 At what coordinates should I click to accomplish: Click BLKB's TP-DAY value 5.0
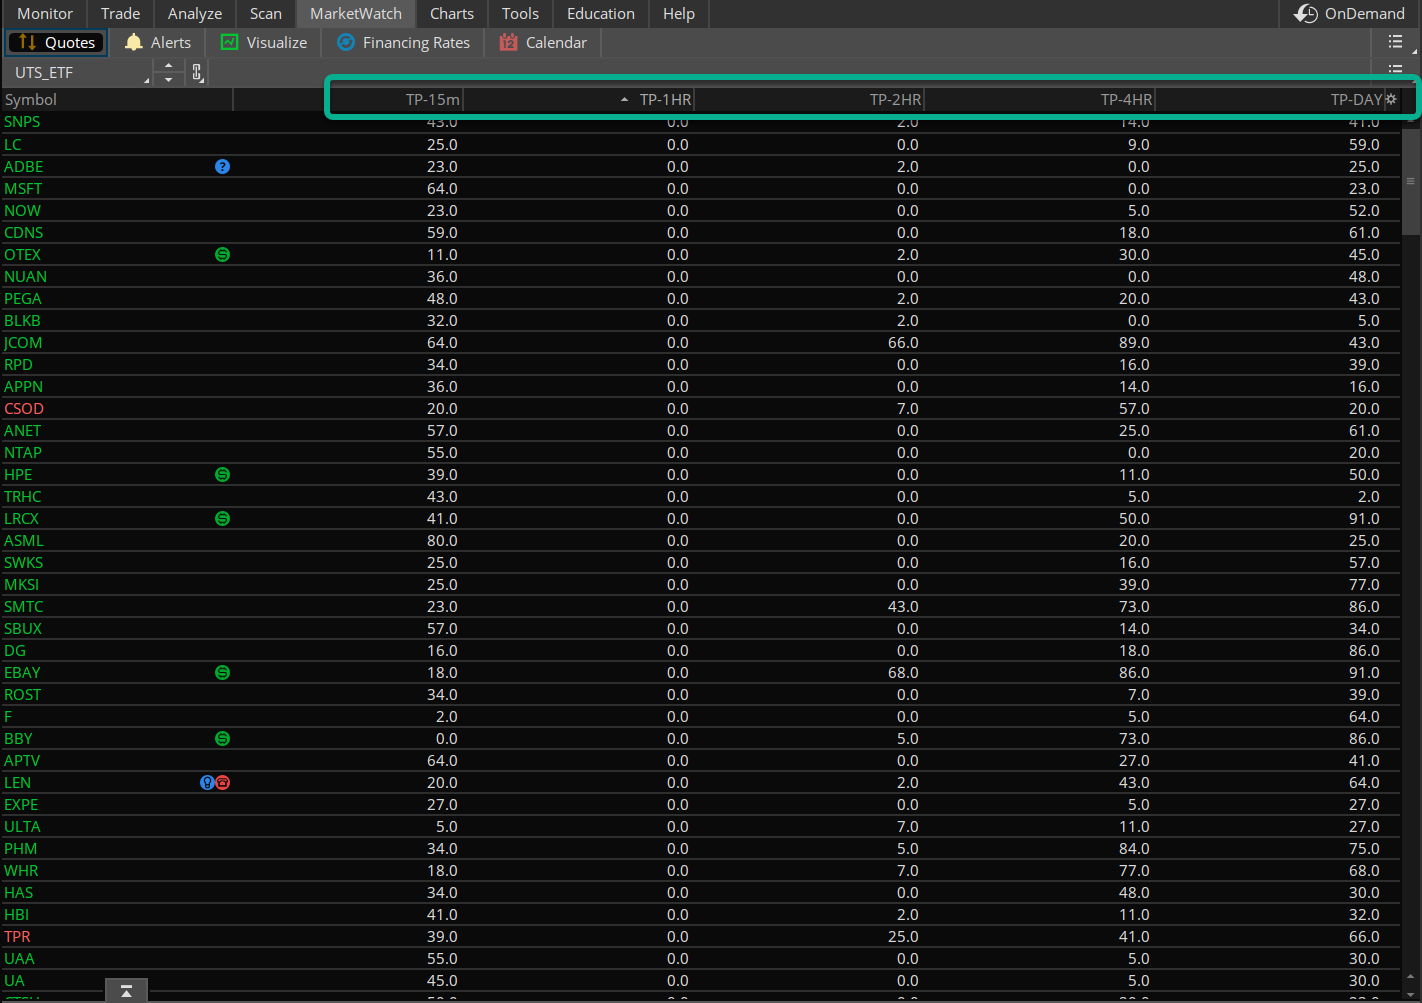coord(1369,321)
